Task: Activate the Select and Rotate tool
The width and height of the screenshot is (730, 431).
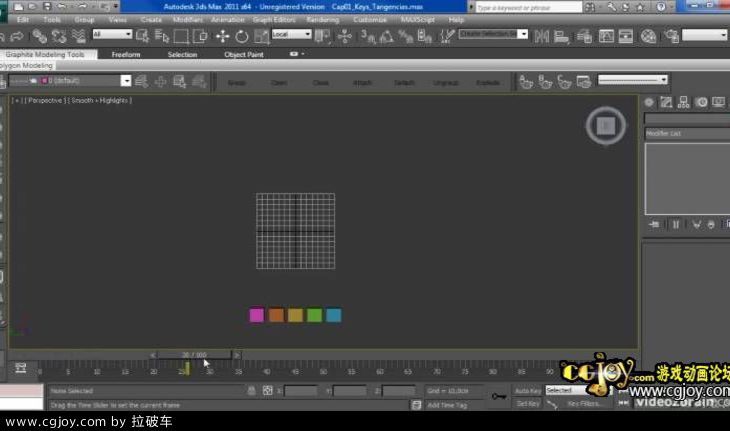Action: coord(242,36)
